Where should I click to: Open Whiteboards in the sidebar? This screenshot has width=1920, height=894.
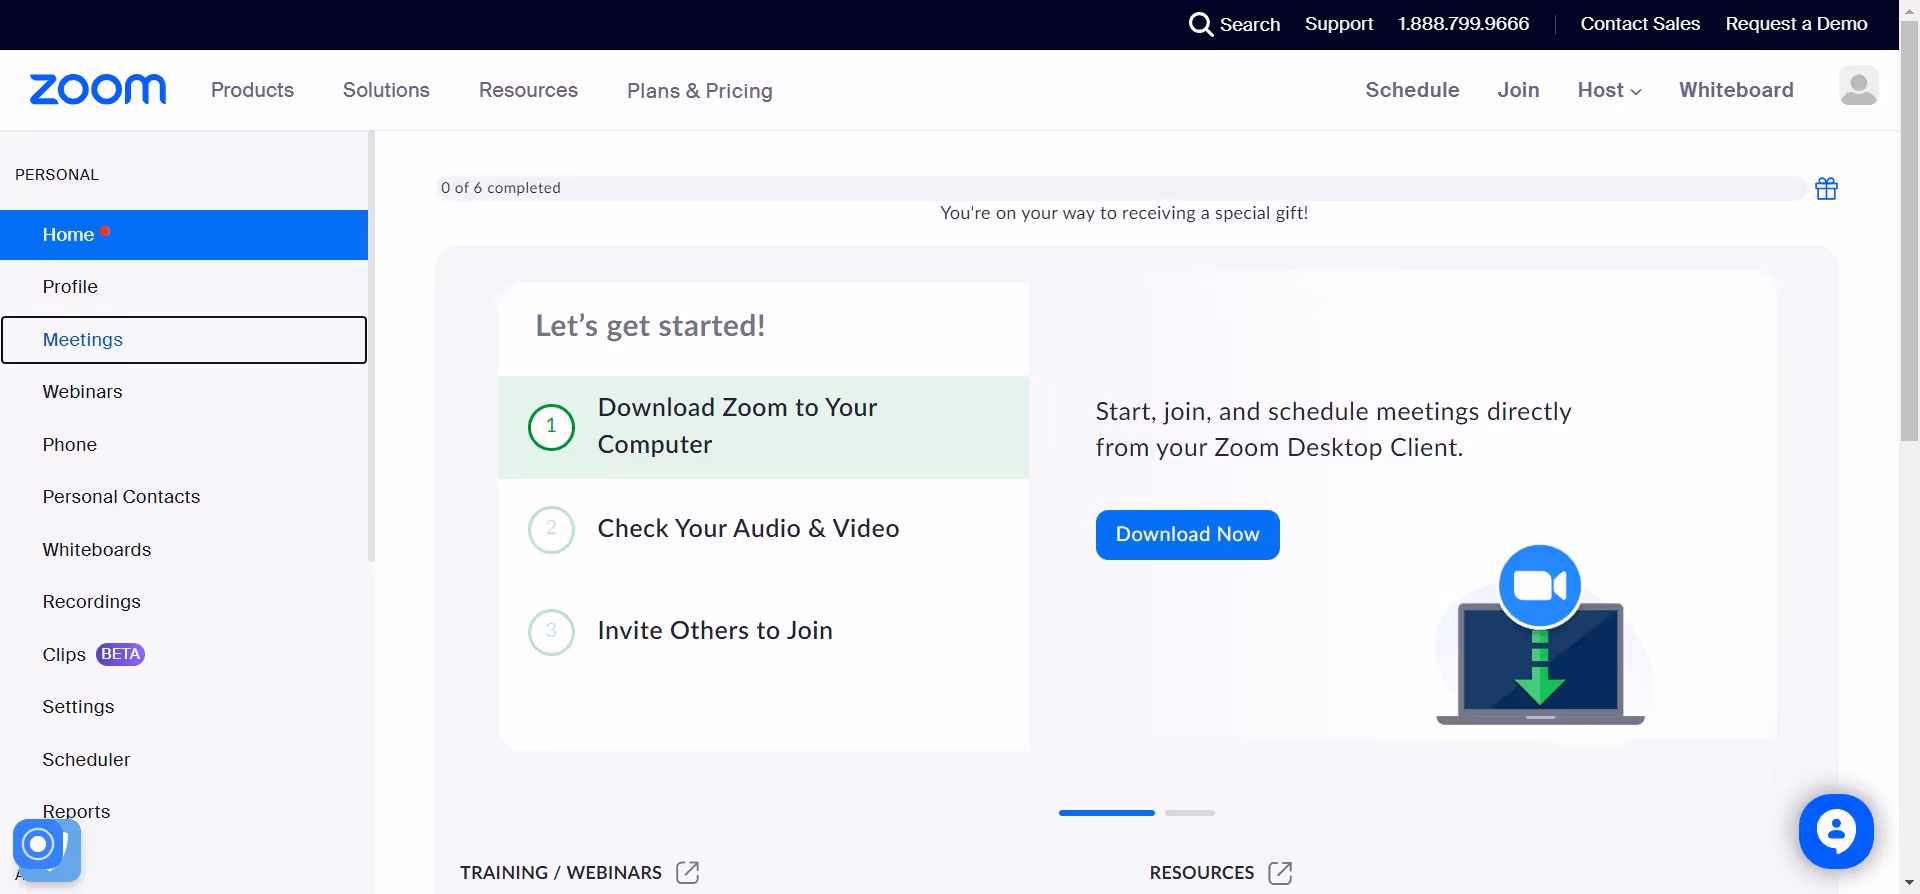[x=184, y=550]
